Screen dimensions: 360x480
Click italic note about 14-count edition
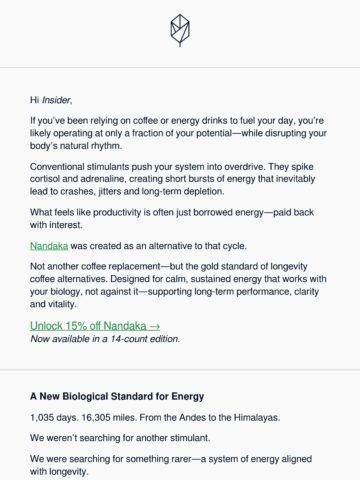105,339
